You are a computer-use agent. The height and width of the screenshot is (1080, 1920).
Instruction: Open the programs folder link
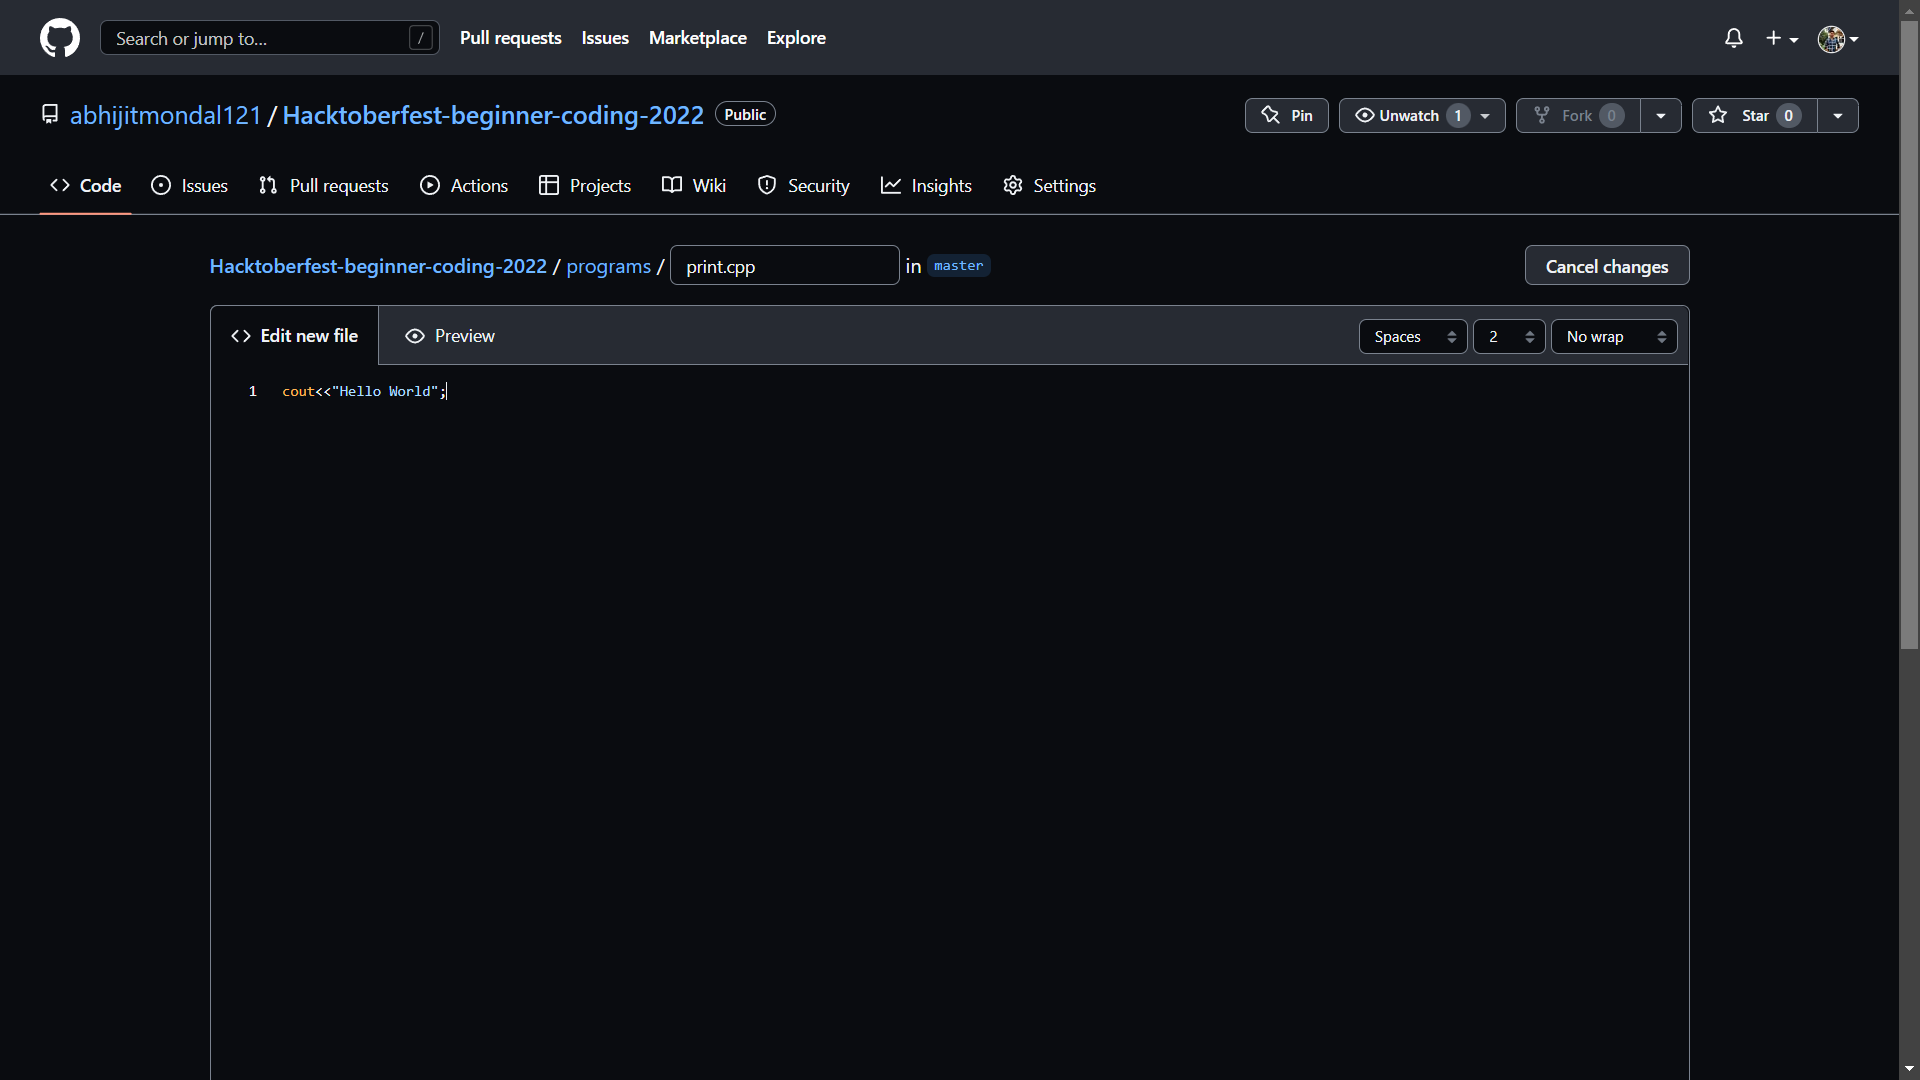coord(608,266)
